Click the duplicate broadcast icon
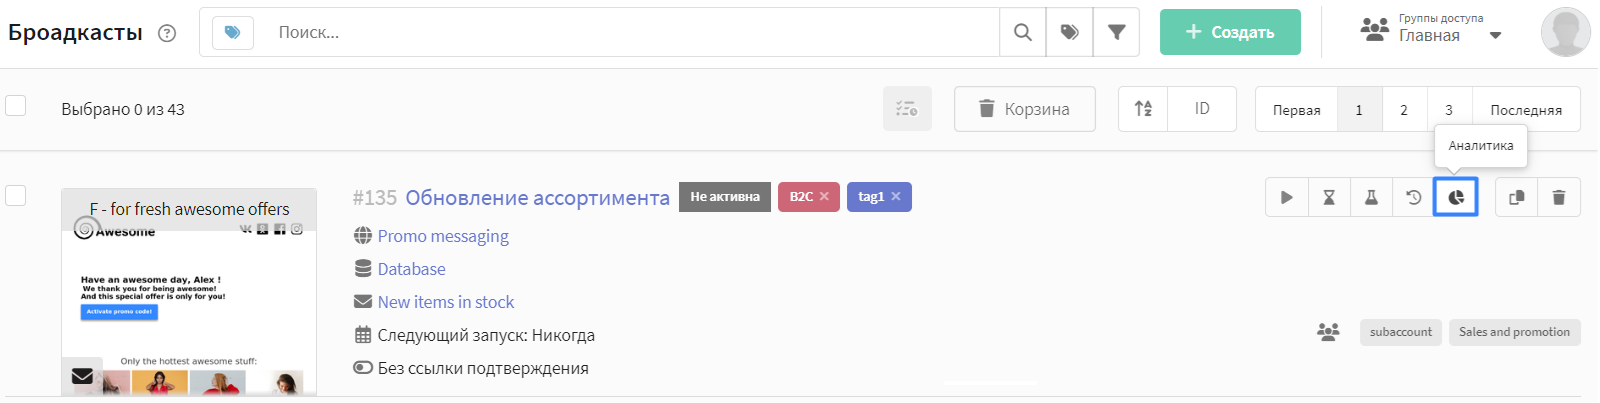 [x=1516, y=197]
